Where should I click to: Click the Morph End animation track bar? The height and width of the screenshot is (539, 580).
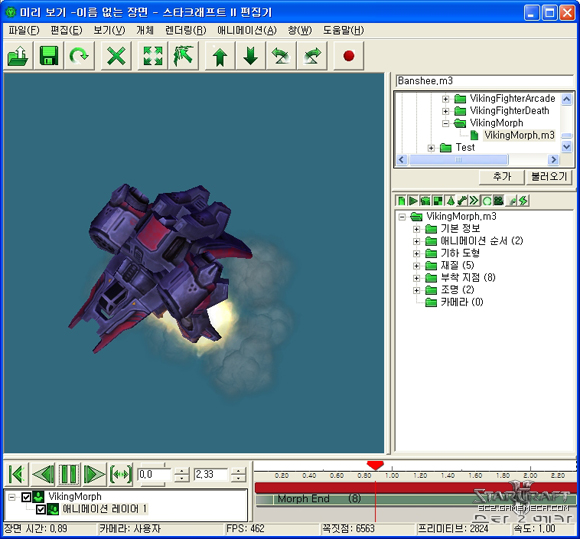[x=416, y=499]
